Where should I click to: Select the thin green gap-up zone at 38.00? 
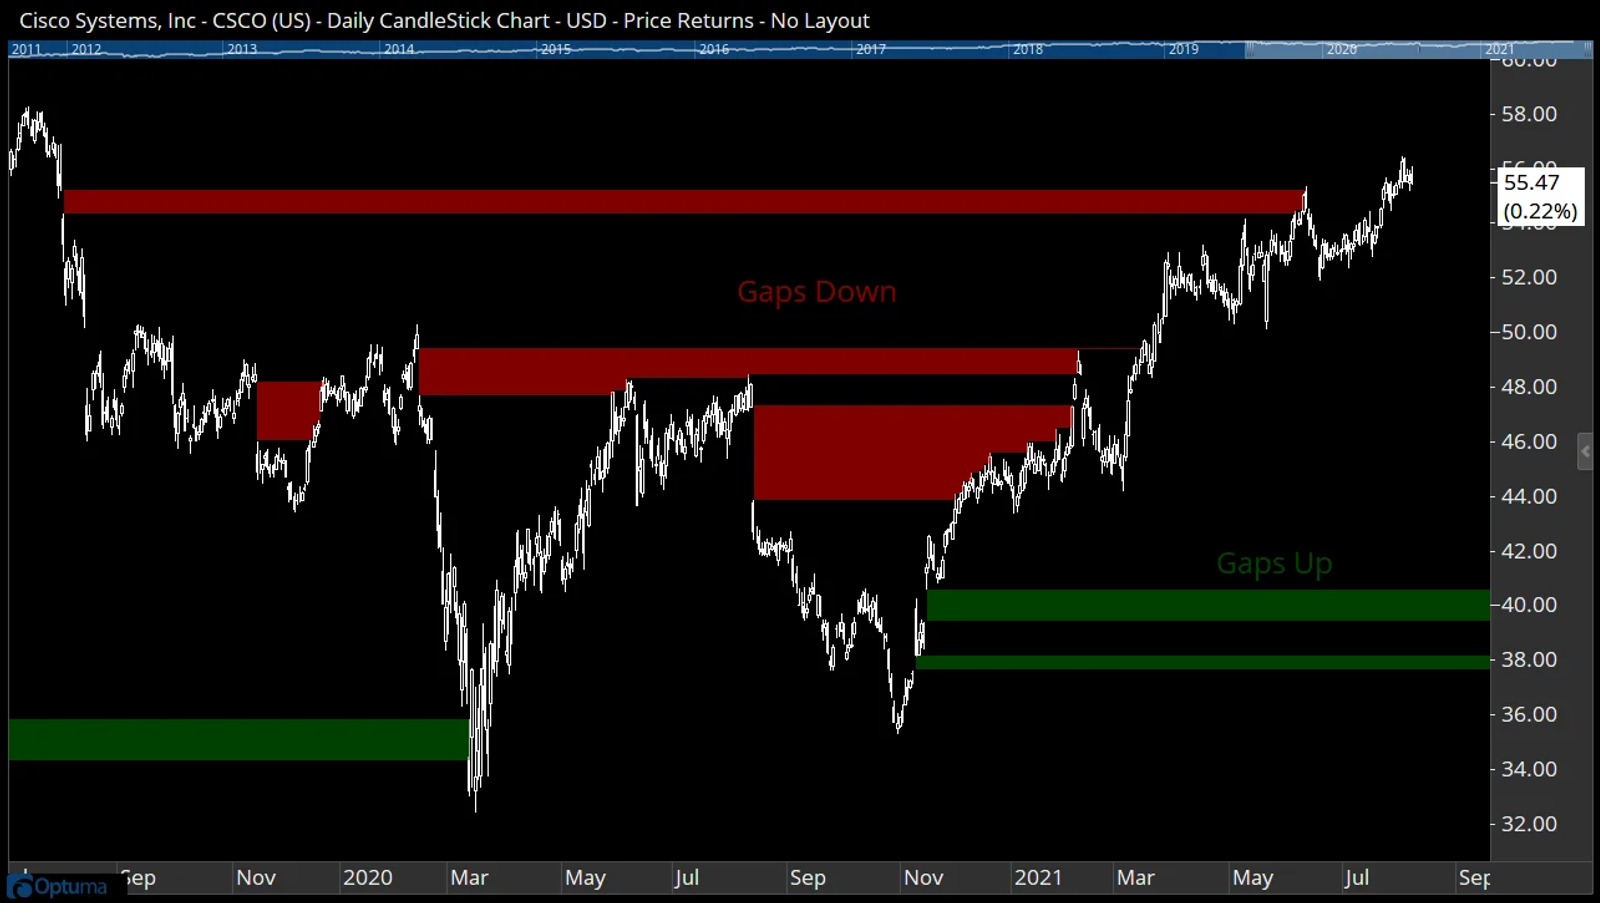pyautogui.click(x=1203, y=662)
